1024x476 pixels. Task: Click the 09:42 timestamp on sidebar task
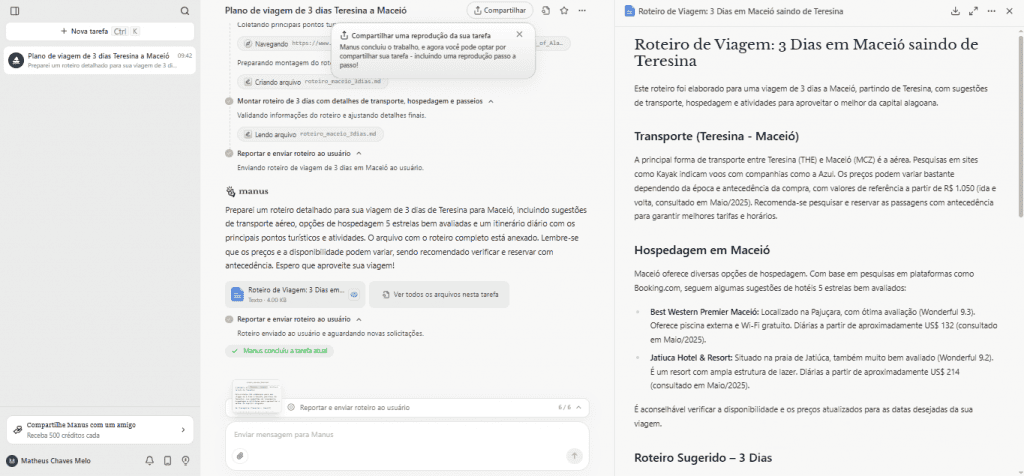[185, 56]
